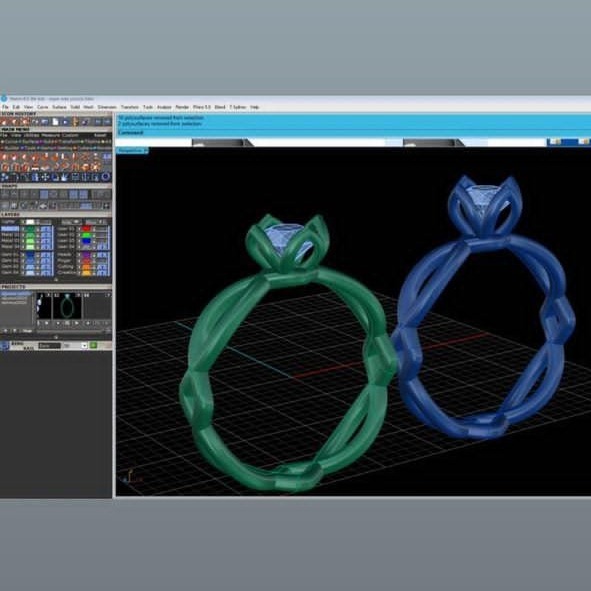This screenshot has width=591, height=591.
Task: Select the Gem 01 layer name
Action: click(10, 254)
